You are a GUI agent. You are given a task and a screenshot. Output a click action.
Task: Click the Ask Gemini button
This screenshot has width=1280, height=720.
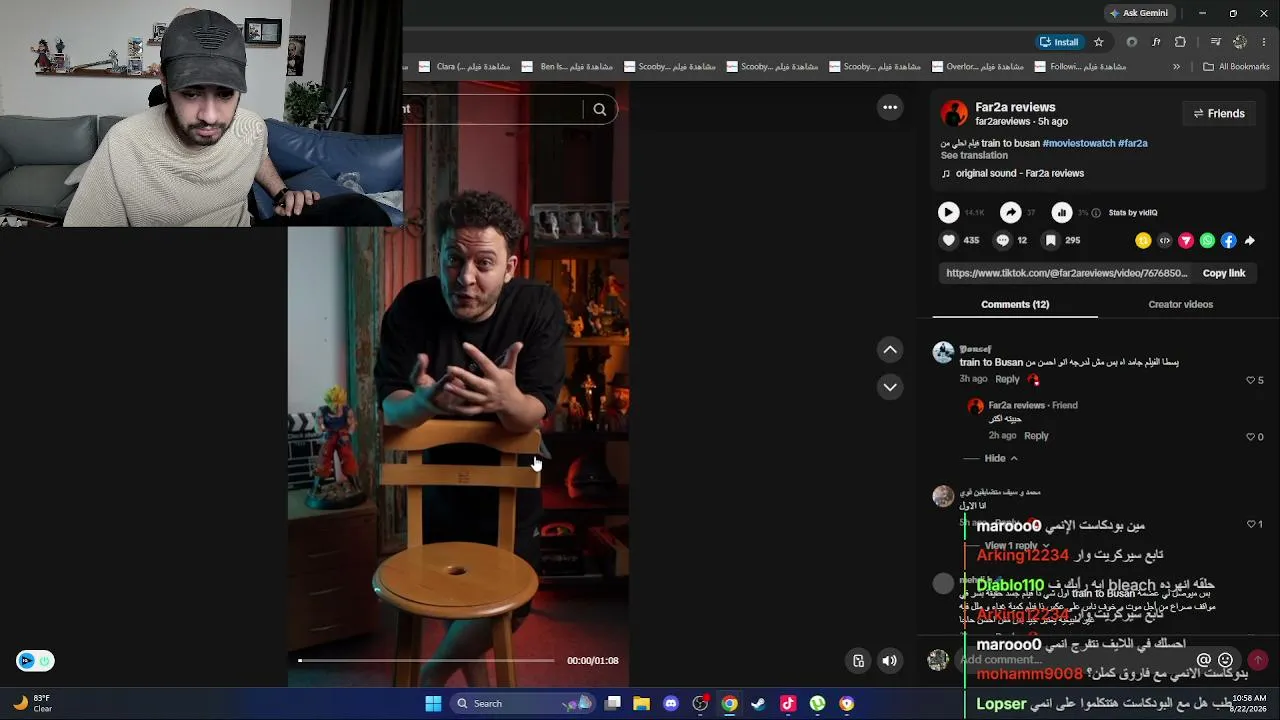click(x=1138, y=13)
